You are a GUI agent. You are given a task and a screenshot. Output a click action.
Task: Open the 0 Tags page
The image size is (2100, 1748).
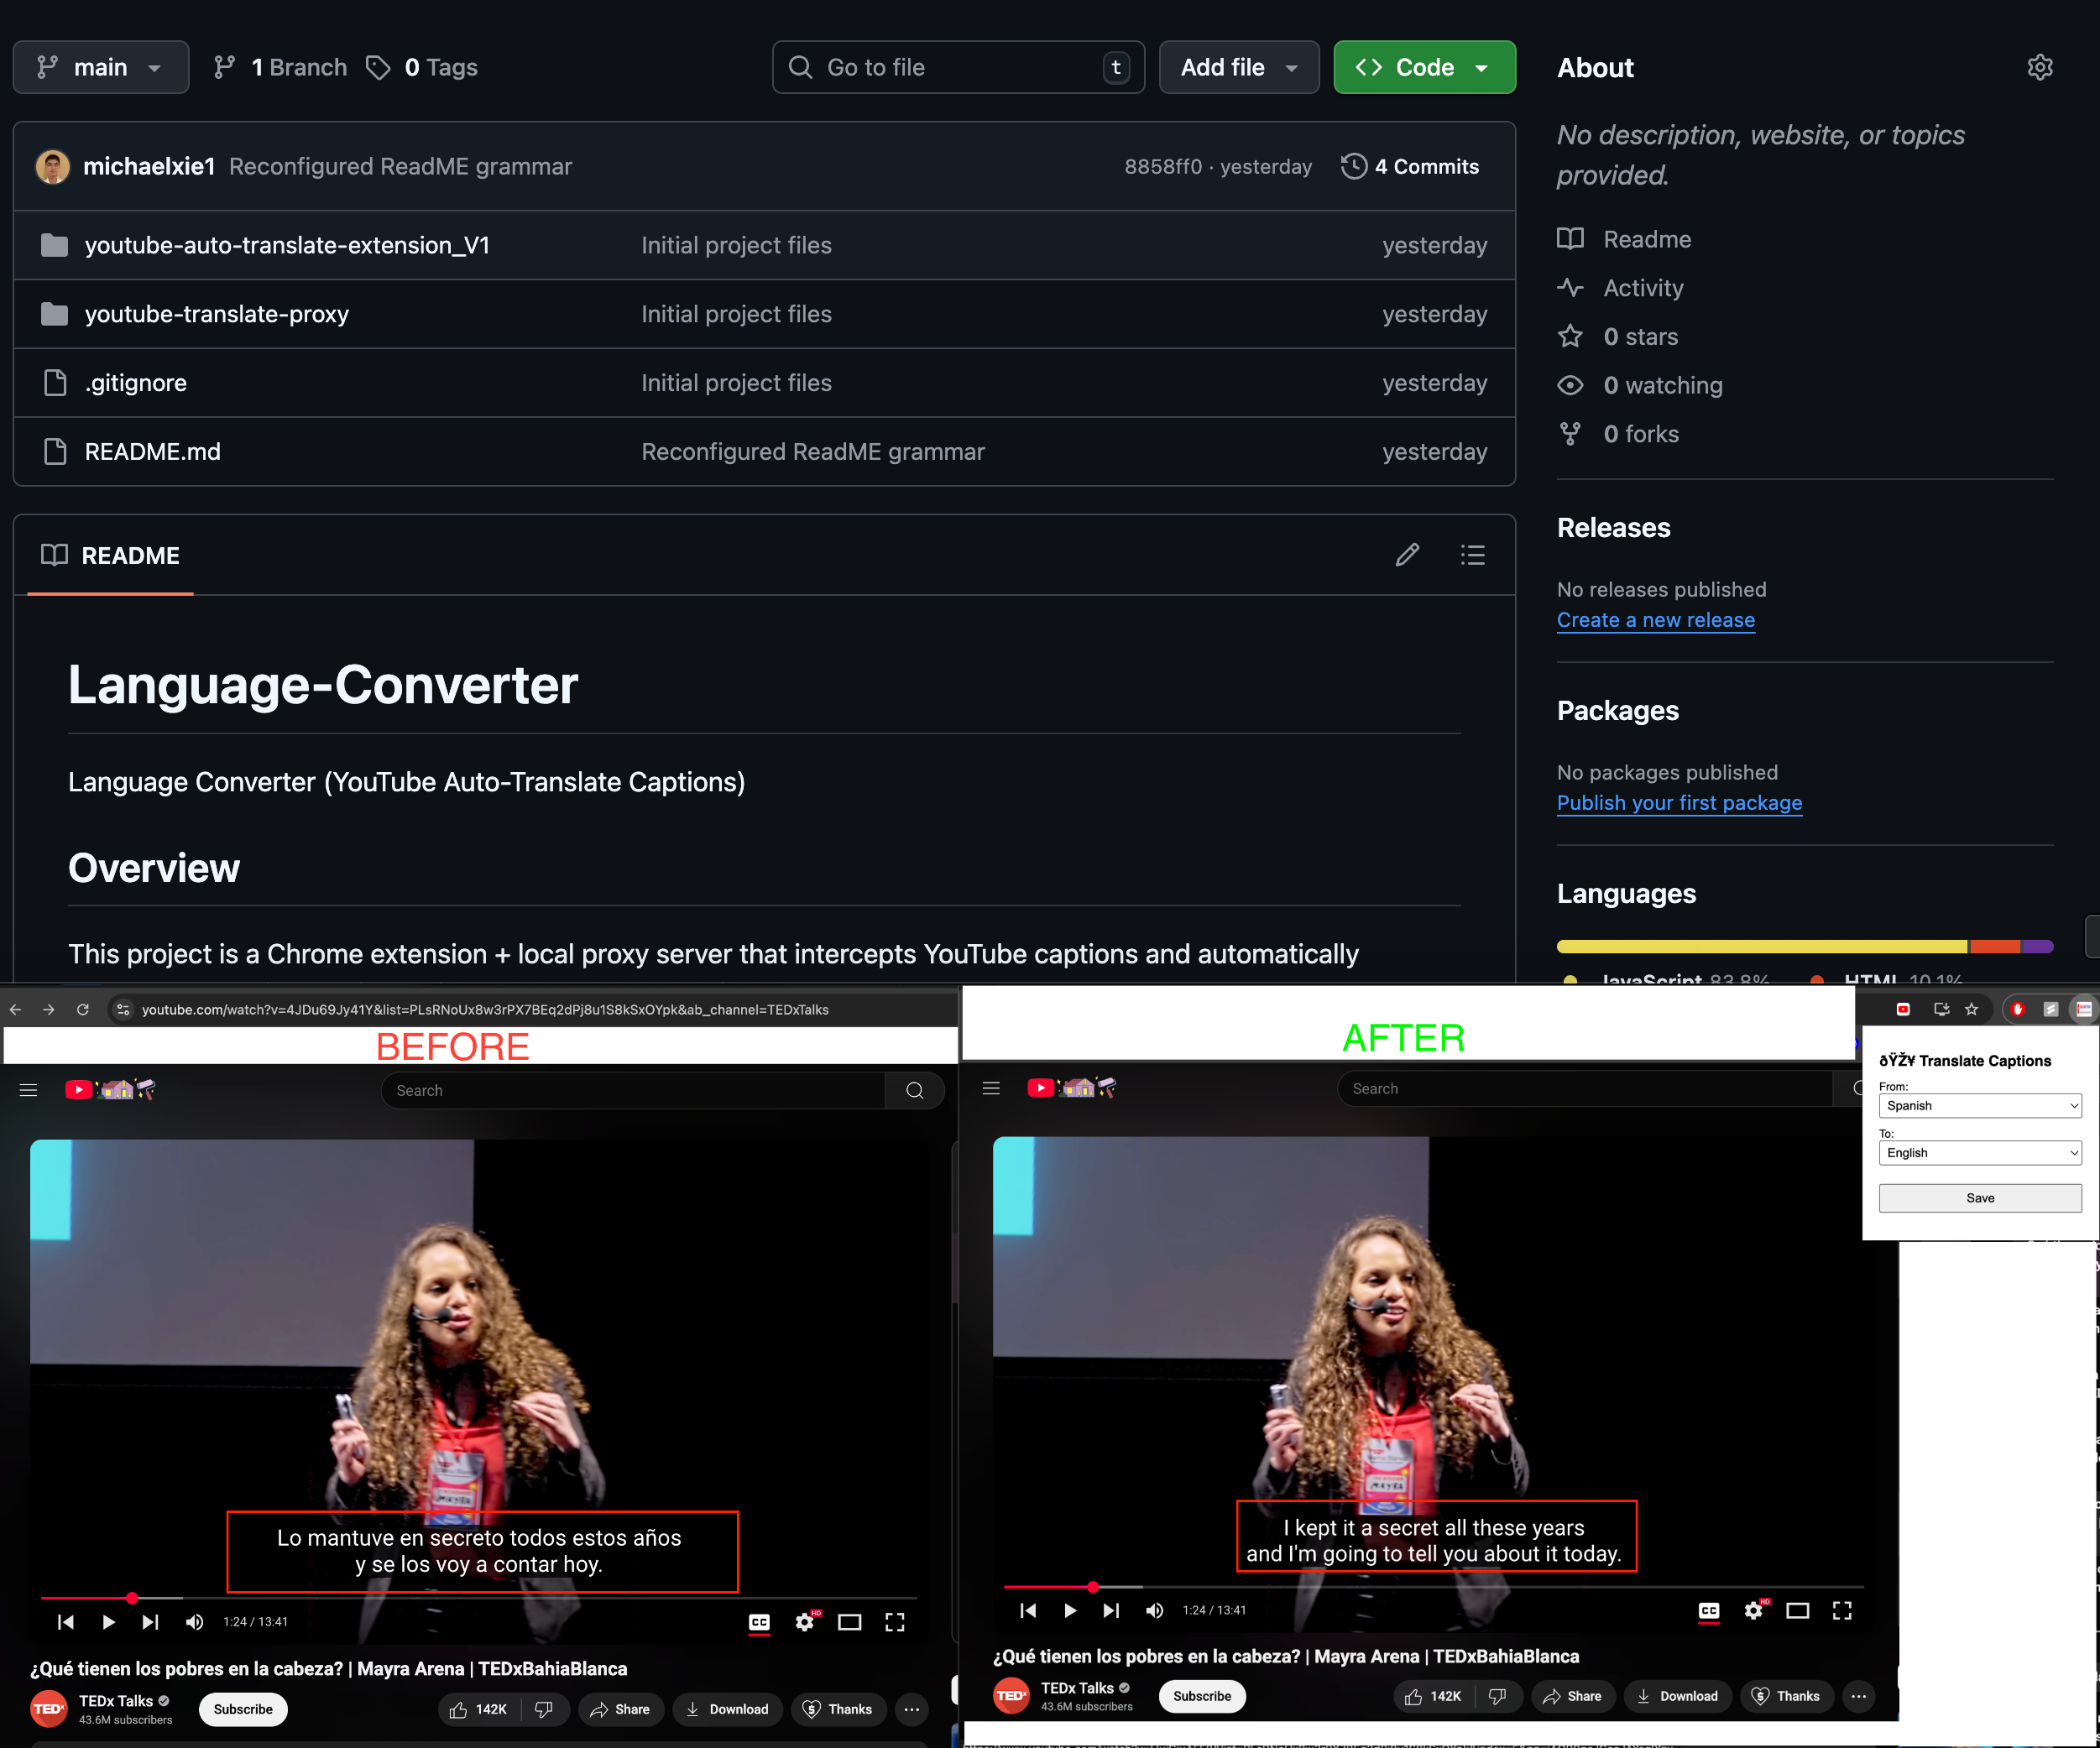(x=422, y=67)
